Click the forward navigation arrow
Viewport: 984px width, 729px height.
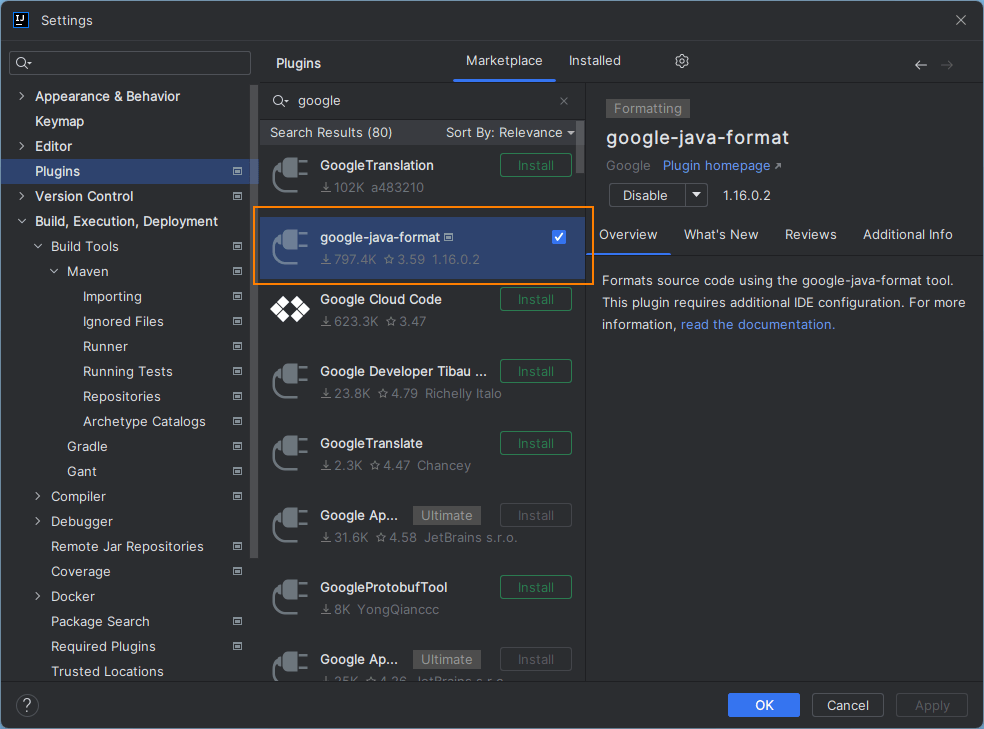pyautogui.click(x=946, y=64)
